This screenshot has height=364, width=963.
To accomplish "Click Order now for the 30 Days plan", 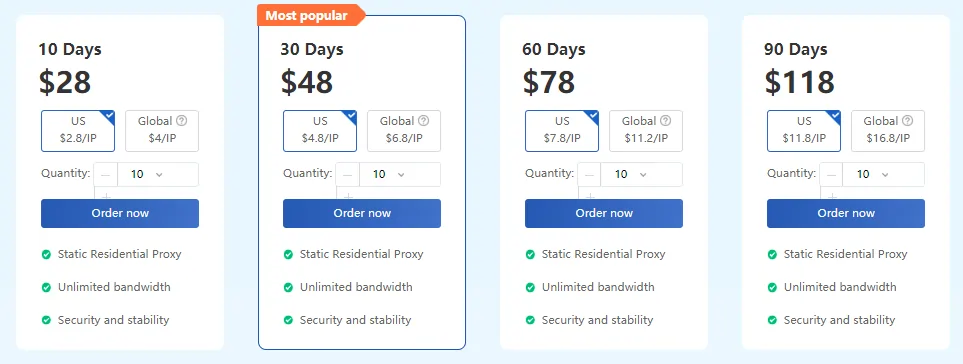I will point(362,213).
